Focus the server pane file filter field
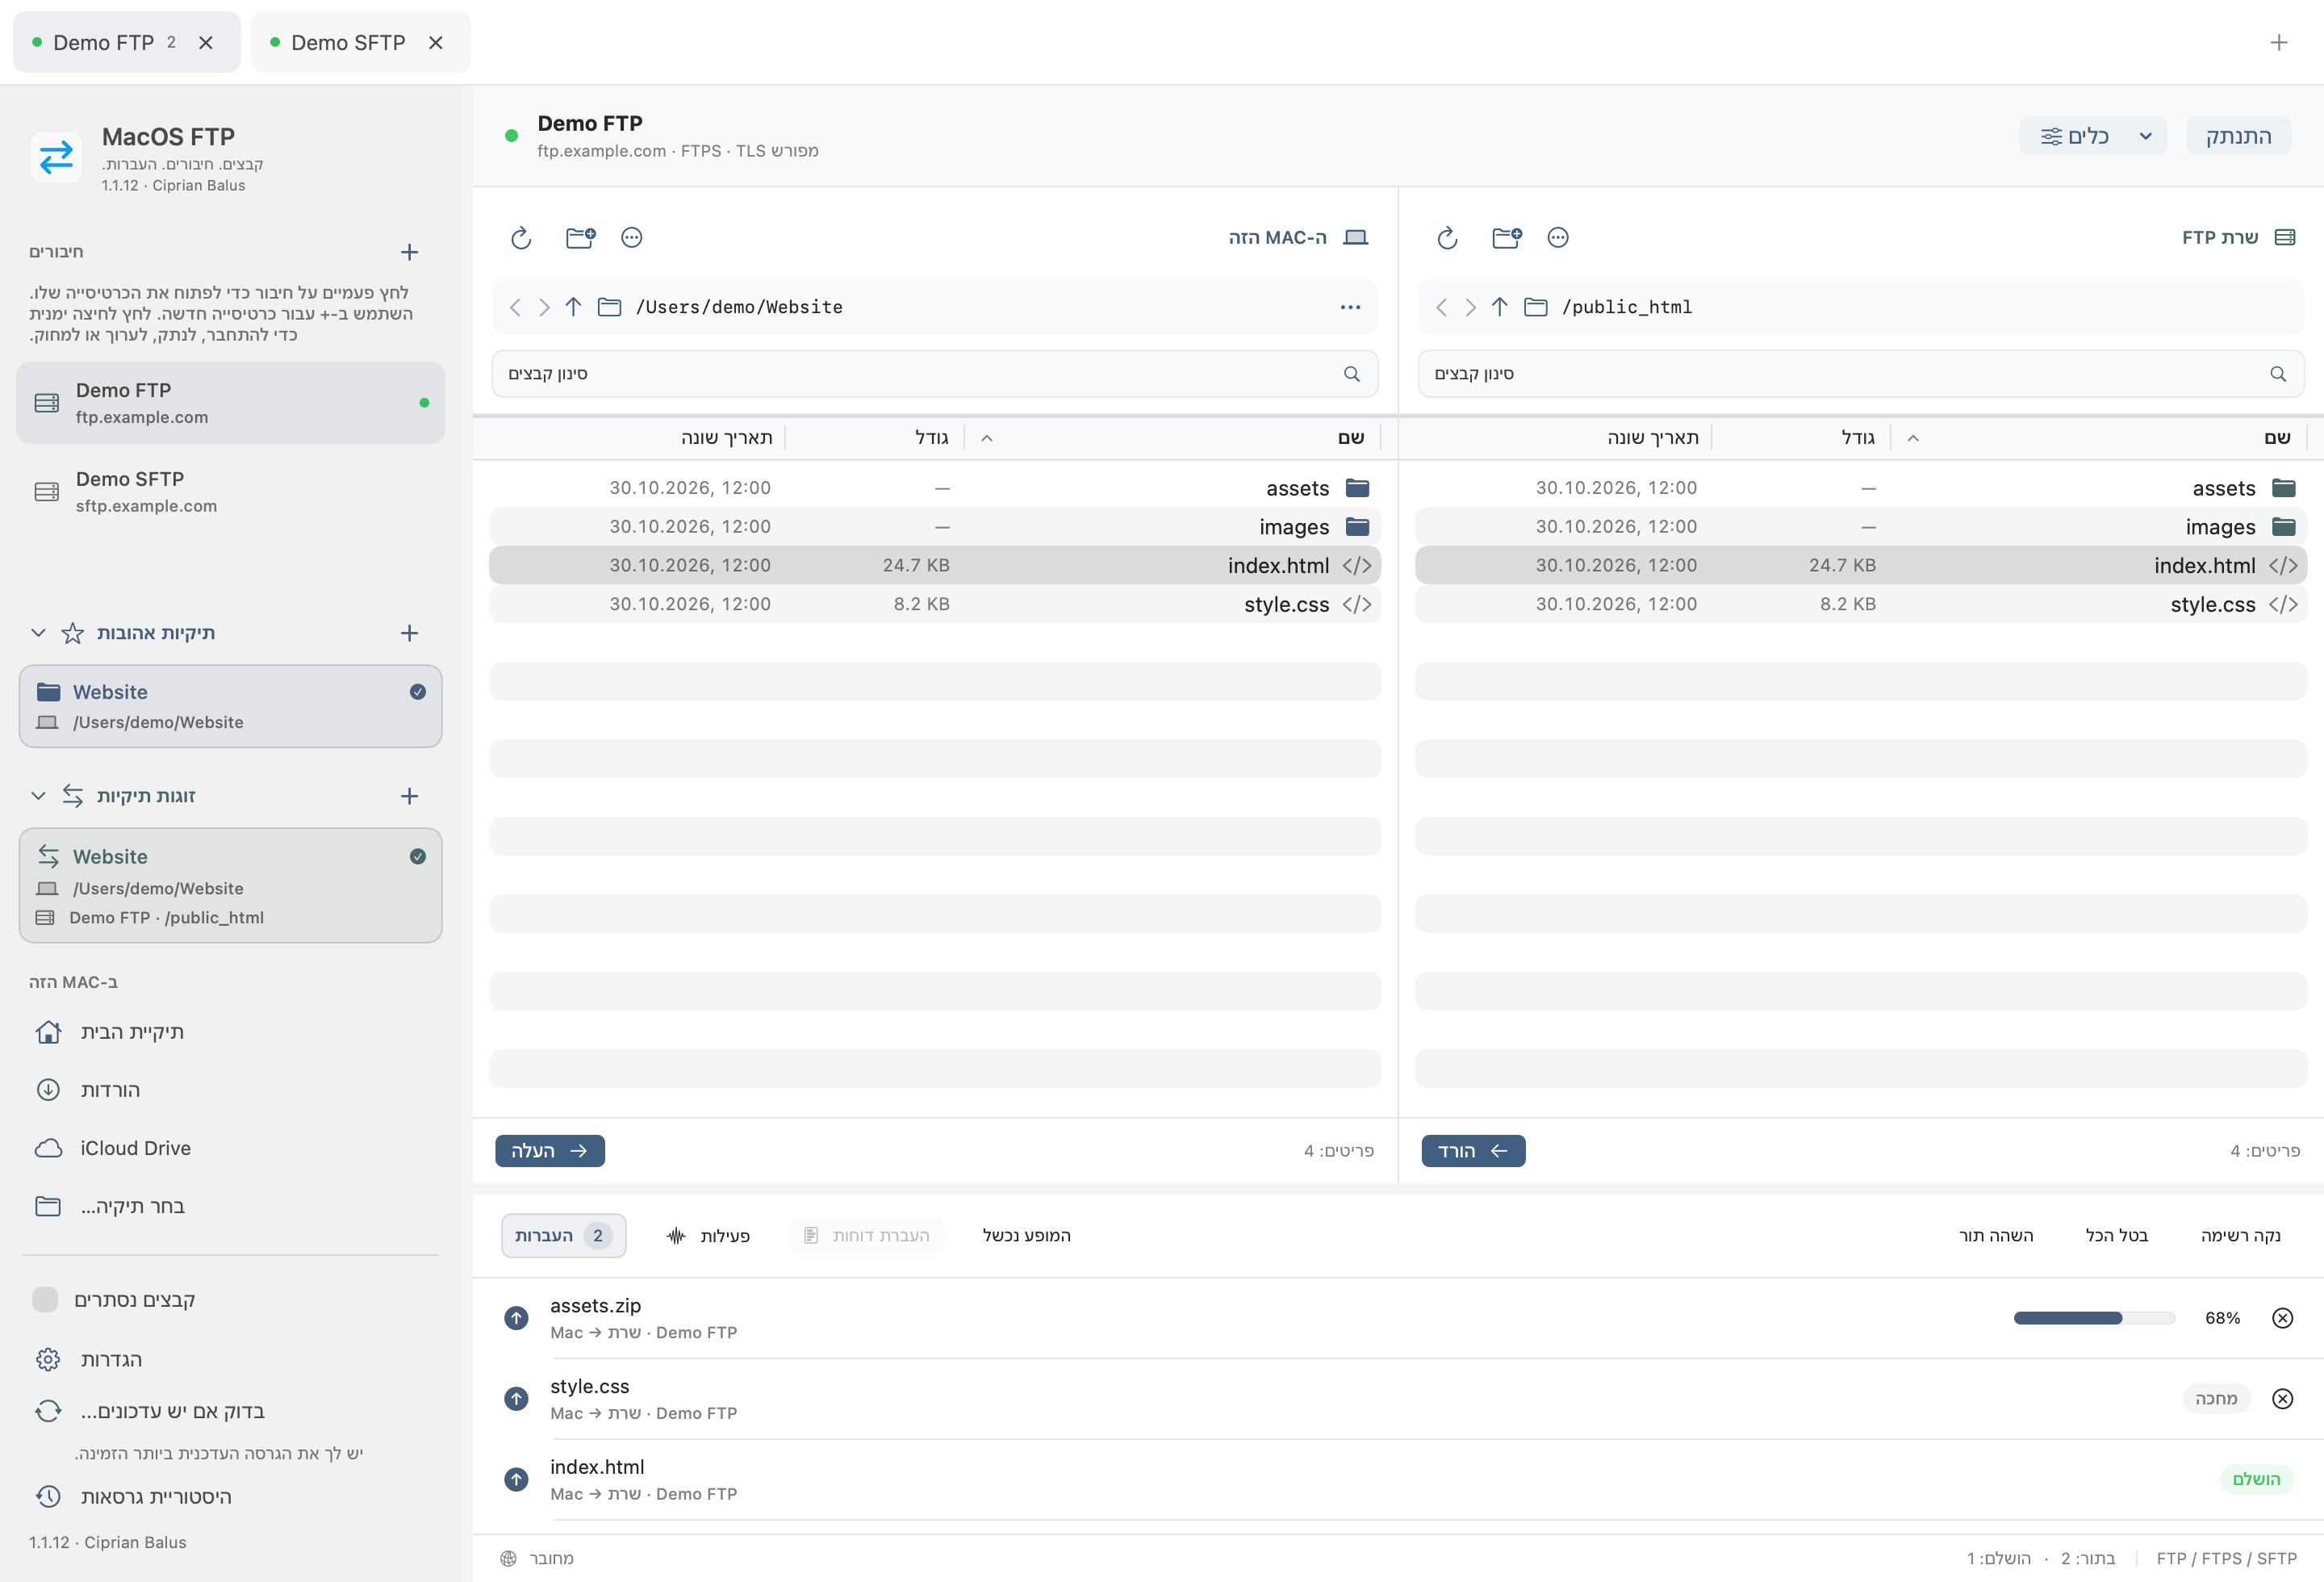 pyautogui.click(x=1860, y=374)
